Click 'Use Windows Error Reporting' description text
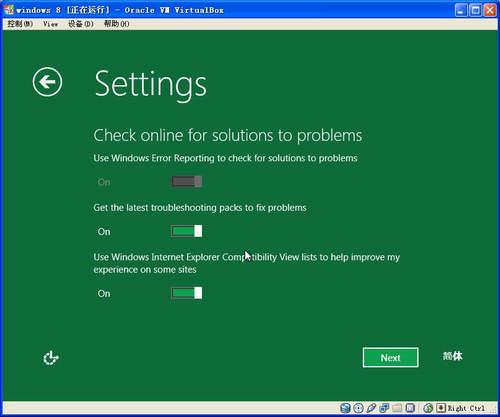The height and width of the screenshot is (417, 500). coord(225,158)
